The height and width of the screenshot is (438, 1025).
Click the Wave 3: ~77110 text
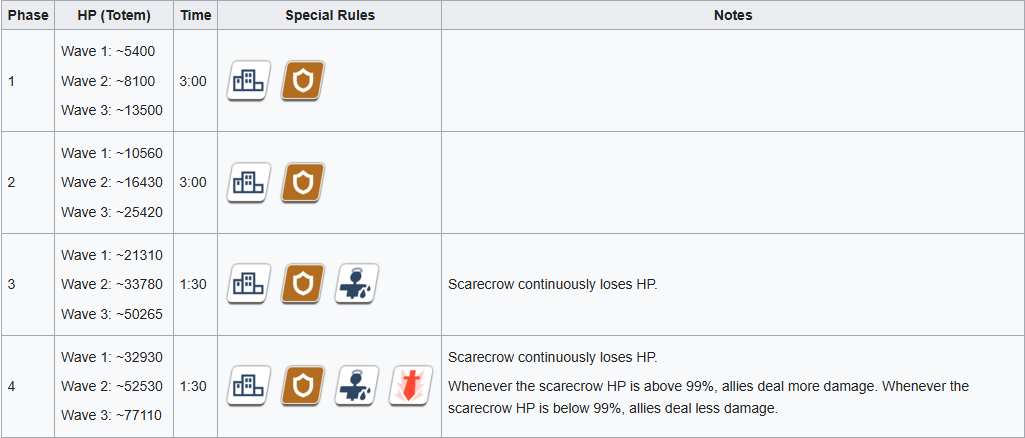click(112, 415)
